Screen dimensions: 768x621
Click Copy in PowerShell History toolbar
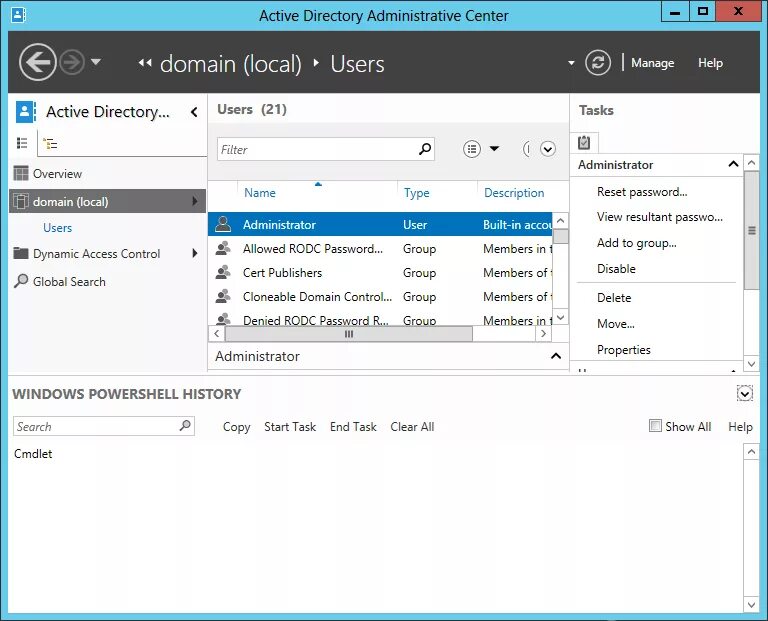[237, 427]
